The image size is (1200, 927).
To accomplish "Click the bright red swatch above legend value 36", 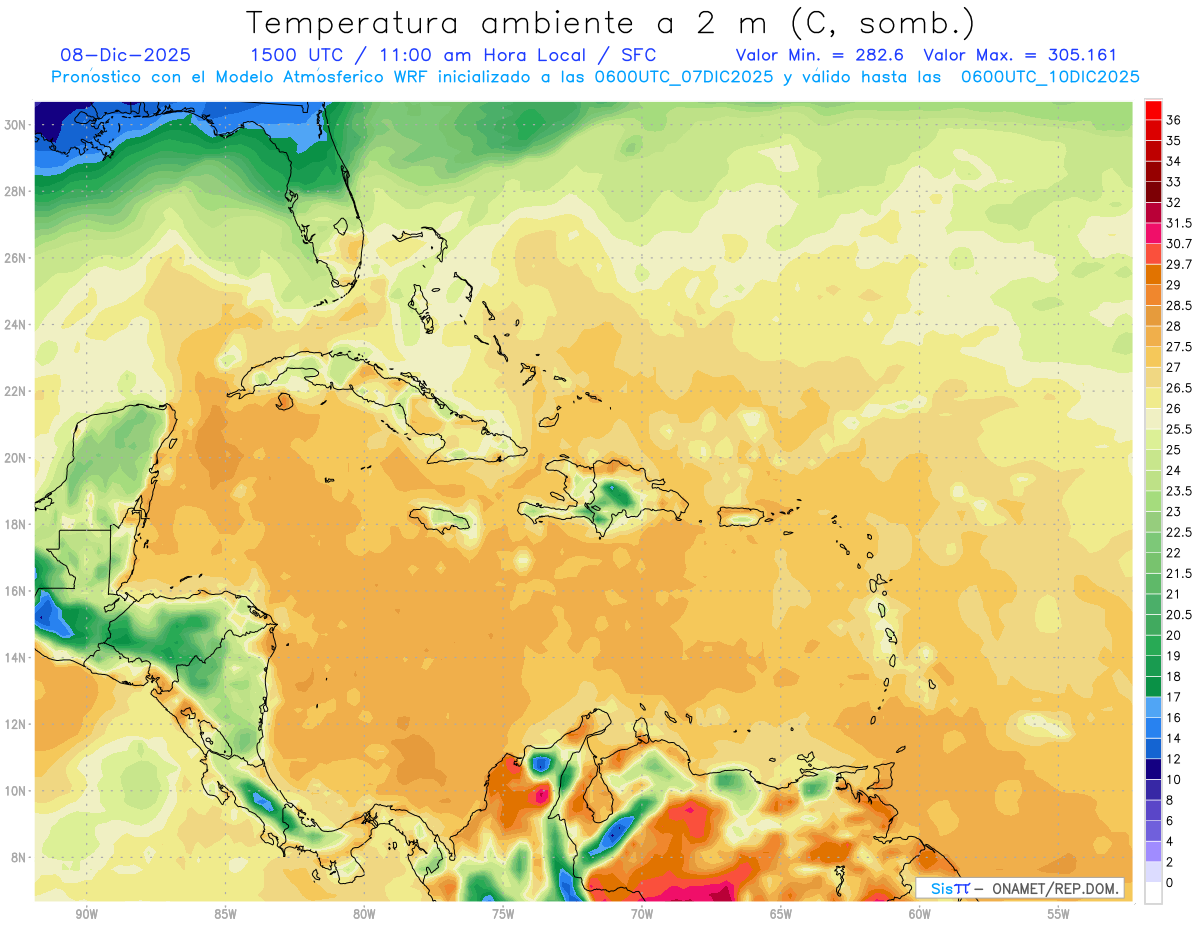I will point(1153,109).
